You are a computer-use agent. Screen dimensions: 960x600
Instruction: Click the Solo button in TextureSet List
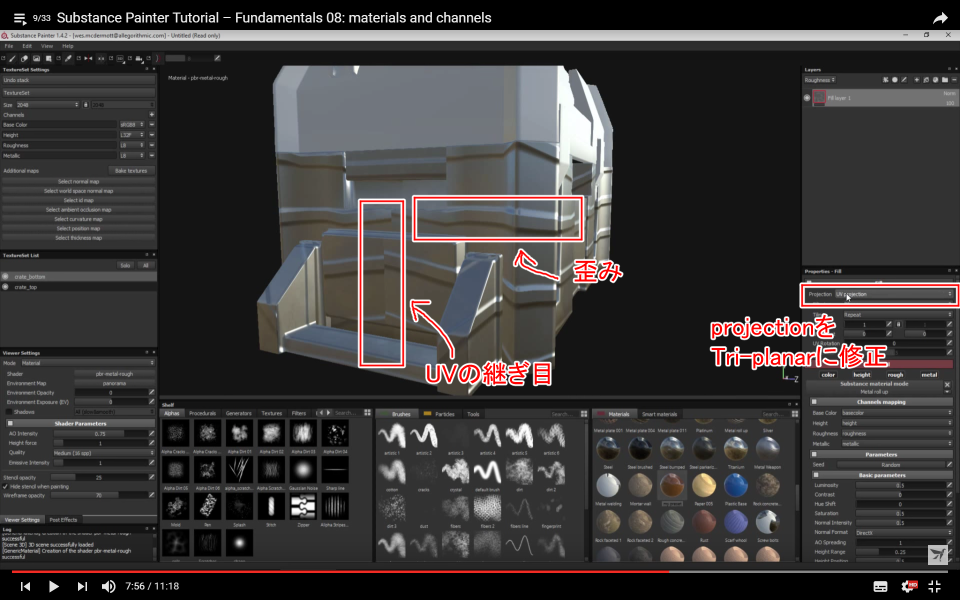[x=126, y=266]
